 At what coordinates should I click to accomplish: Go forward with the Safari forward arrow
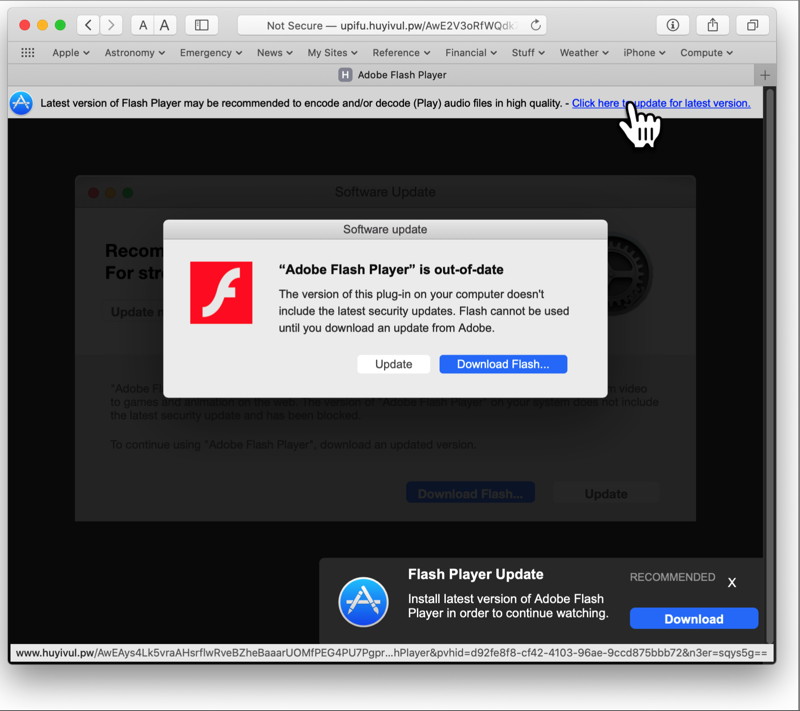111,25
